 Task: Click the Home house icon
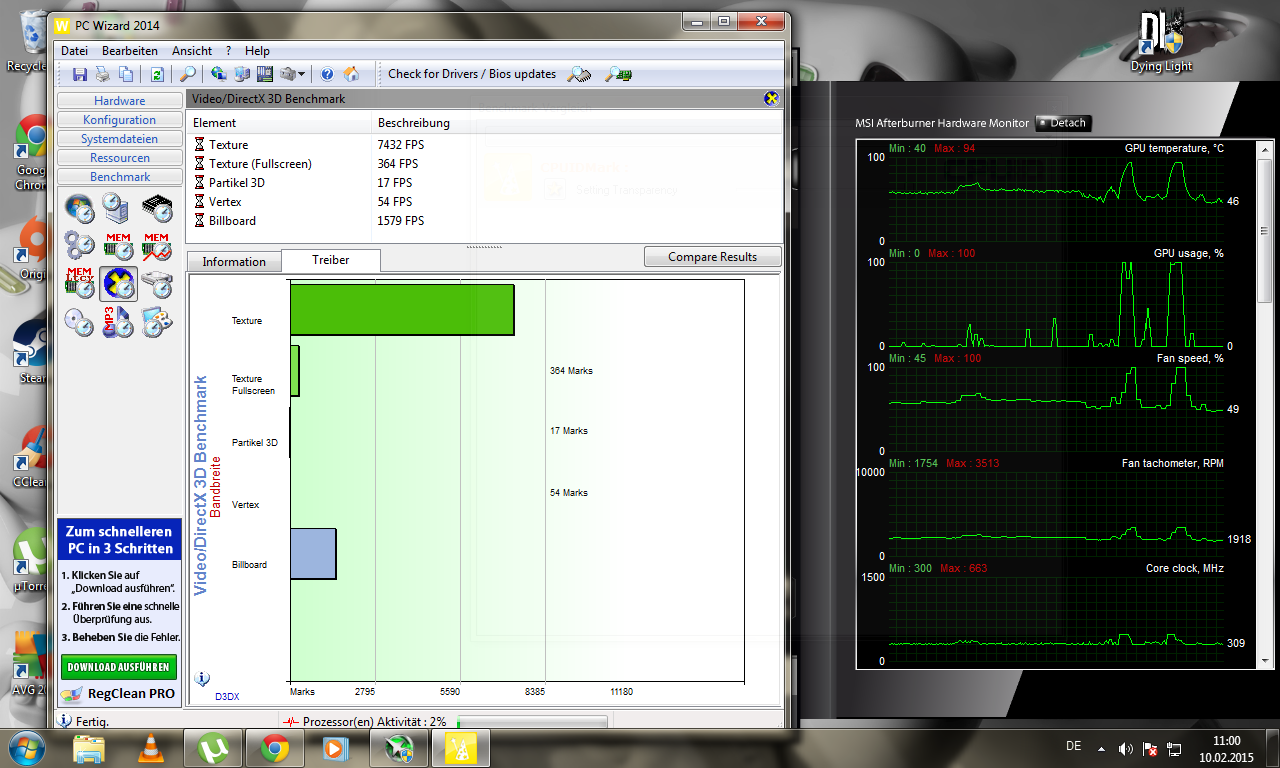351,74
